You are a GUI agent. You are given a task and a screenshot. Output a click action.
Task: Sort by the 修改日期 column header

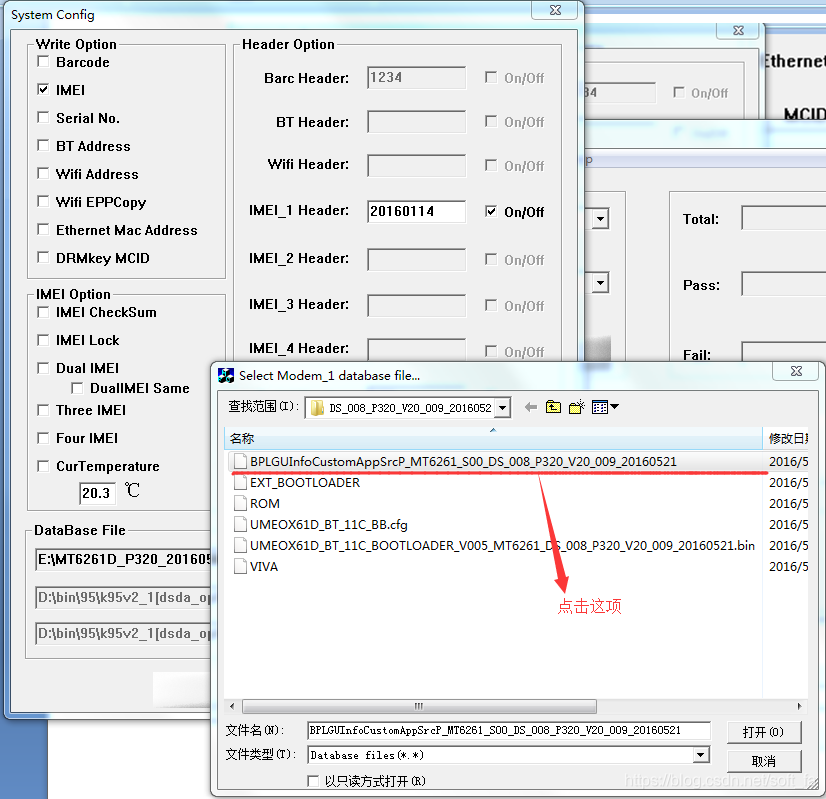tap(785, 438)
